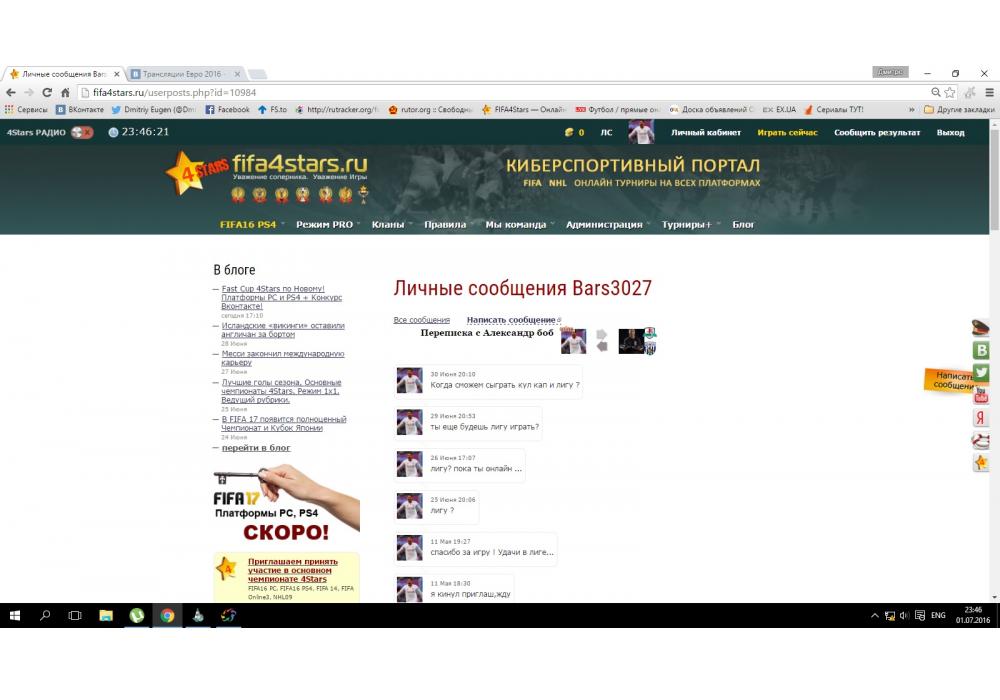The width and height of the screenshot is (1000, 700).
Task: Open message 'Когда сможем сыграть кул кап'
Action: (x=505, y=385)
